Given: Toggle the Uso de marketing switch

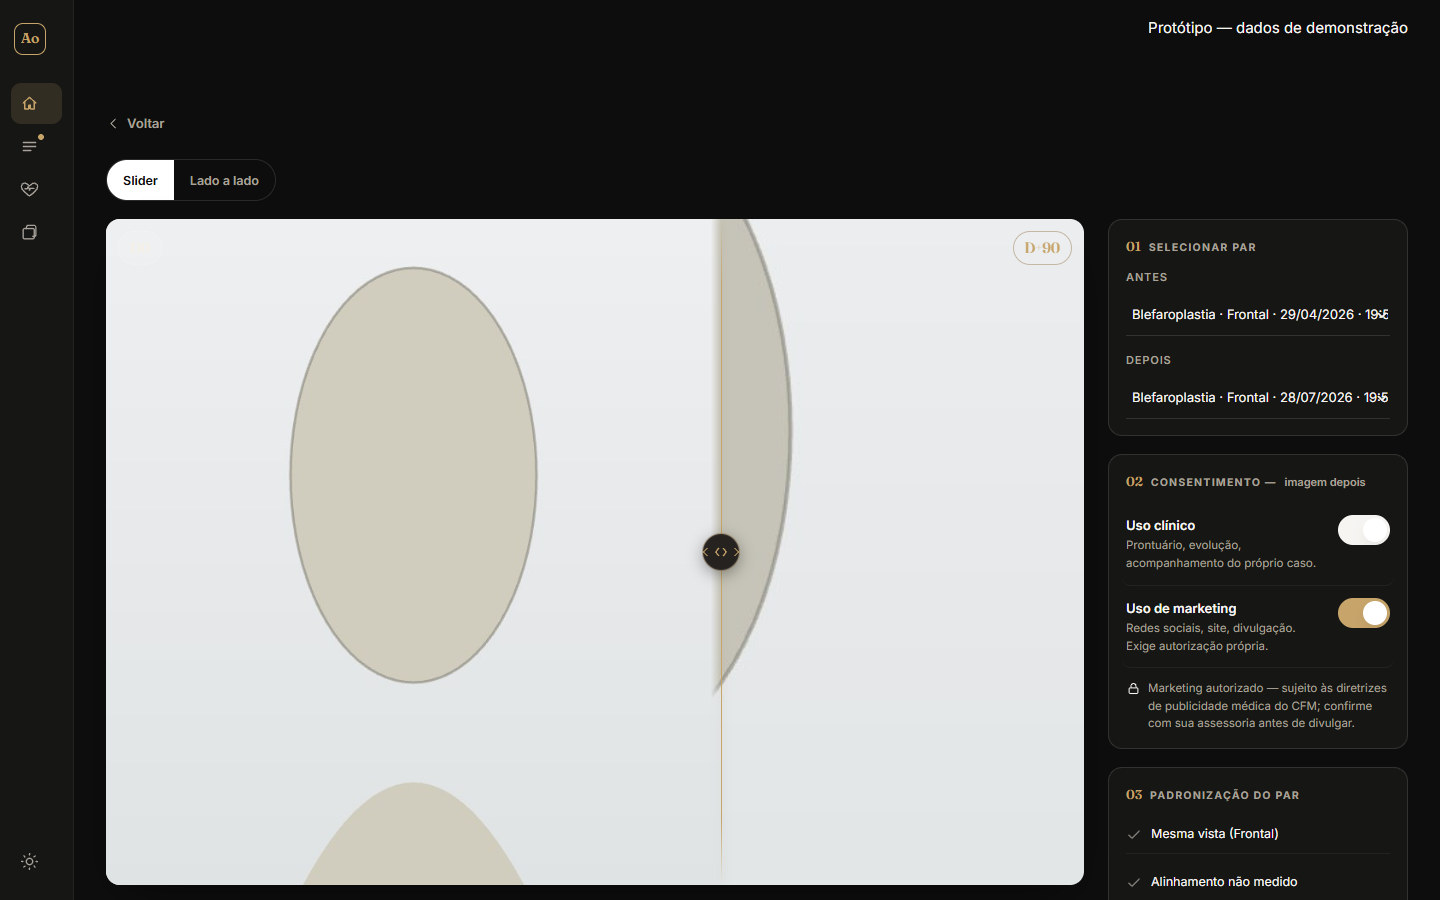Looking at the screenshot, I should click(1364, 613).
